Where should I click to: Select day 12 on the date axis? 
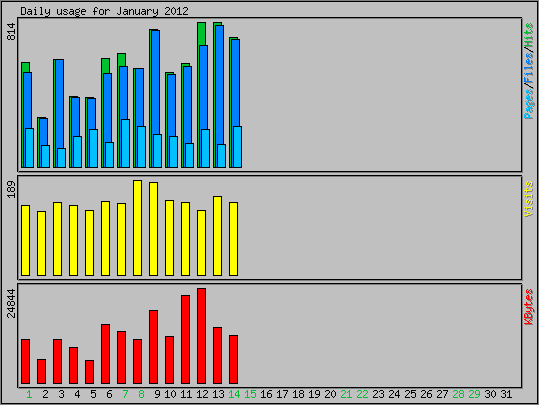pos(202,394)
